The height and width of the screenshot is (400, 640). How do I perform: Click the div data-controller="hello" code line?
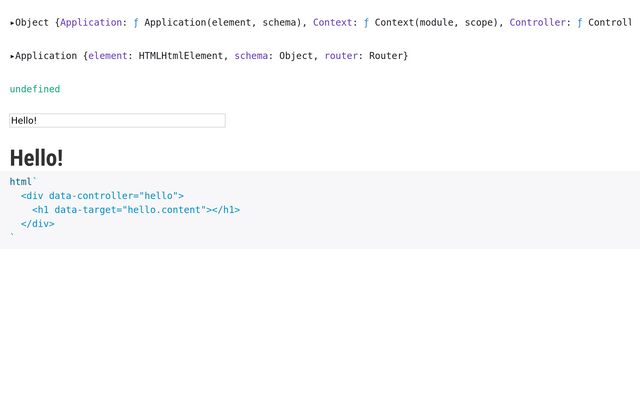102,196
